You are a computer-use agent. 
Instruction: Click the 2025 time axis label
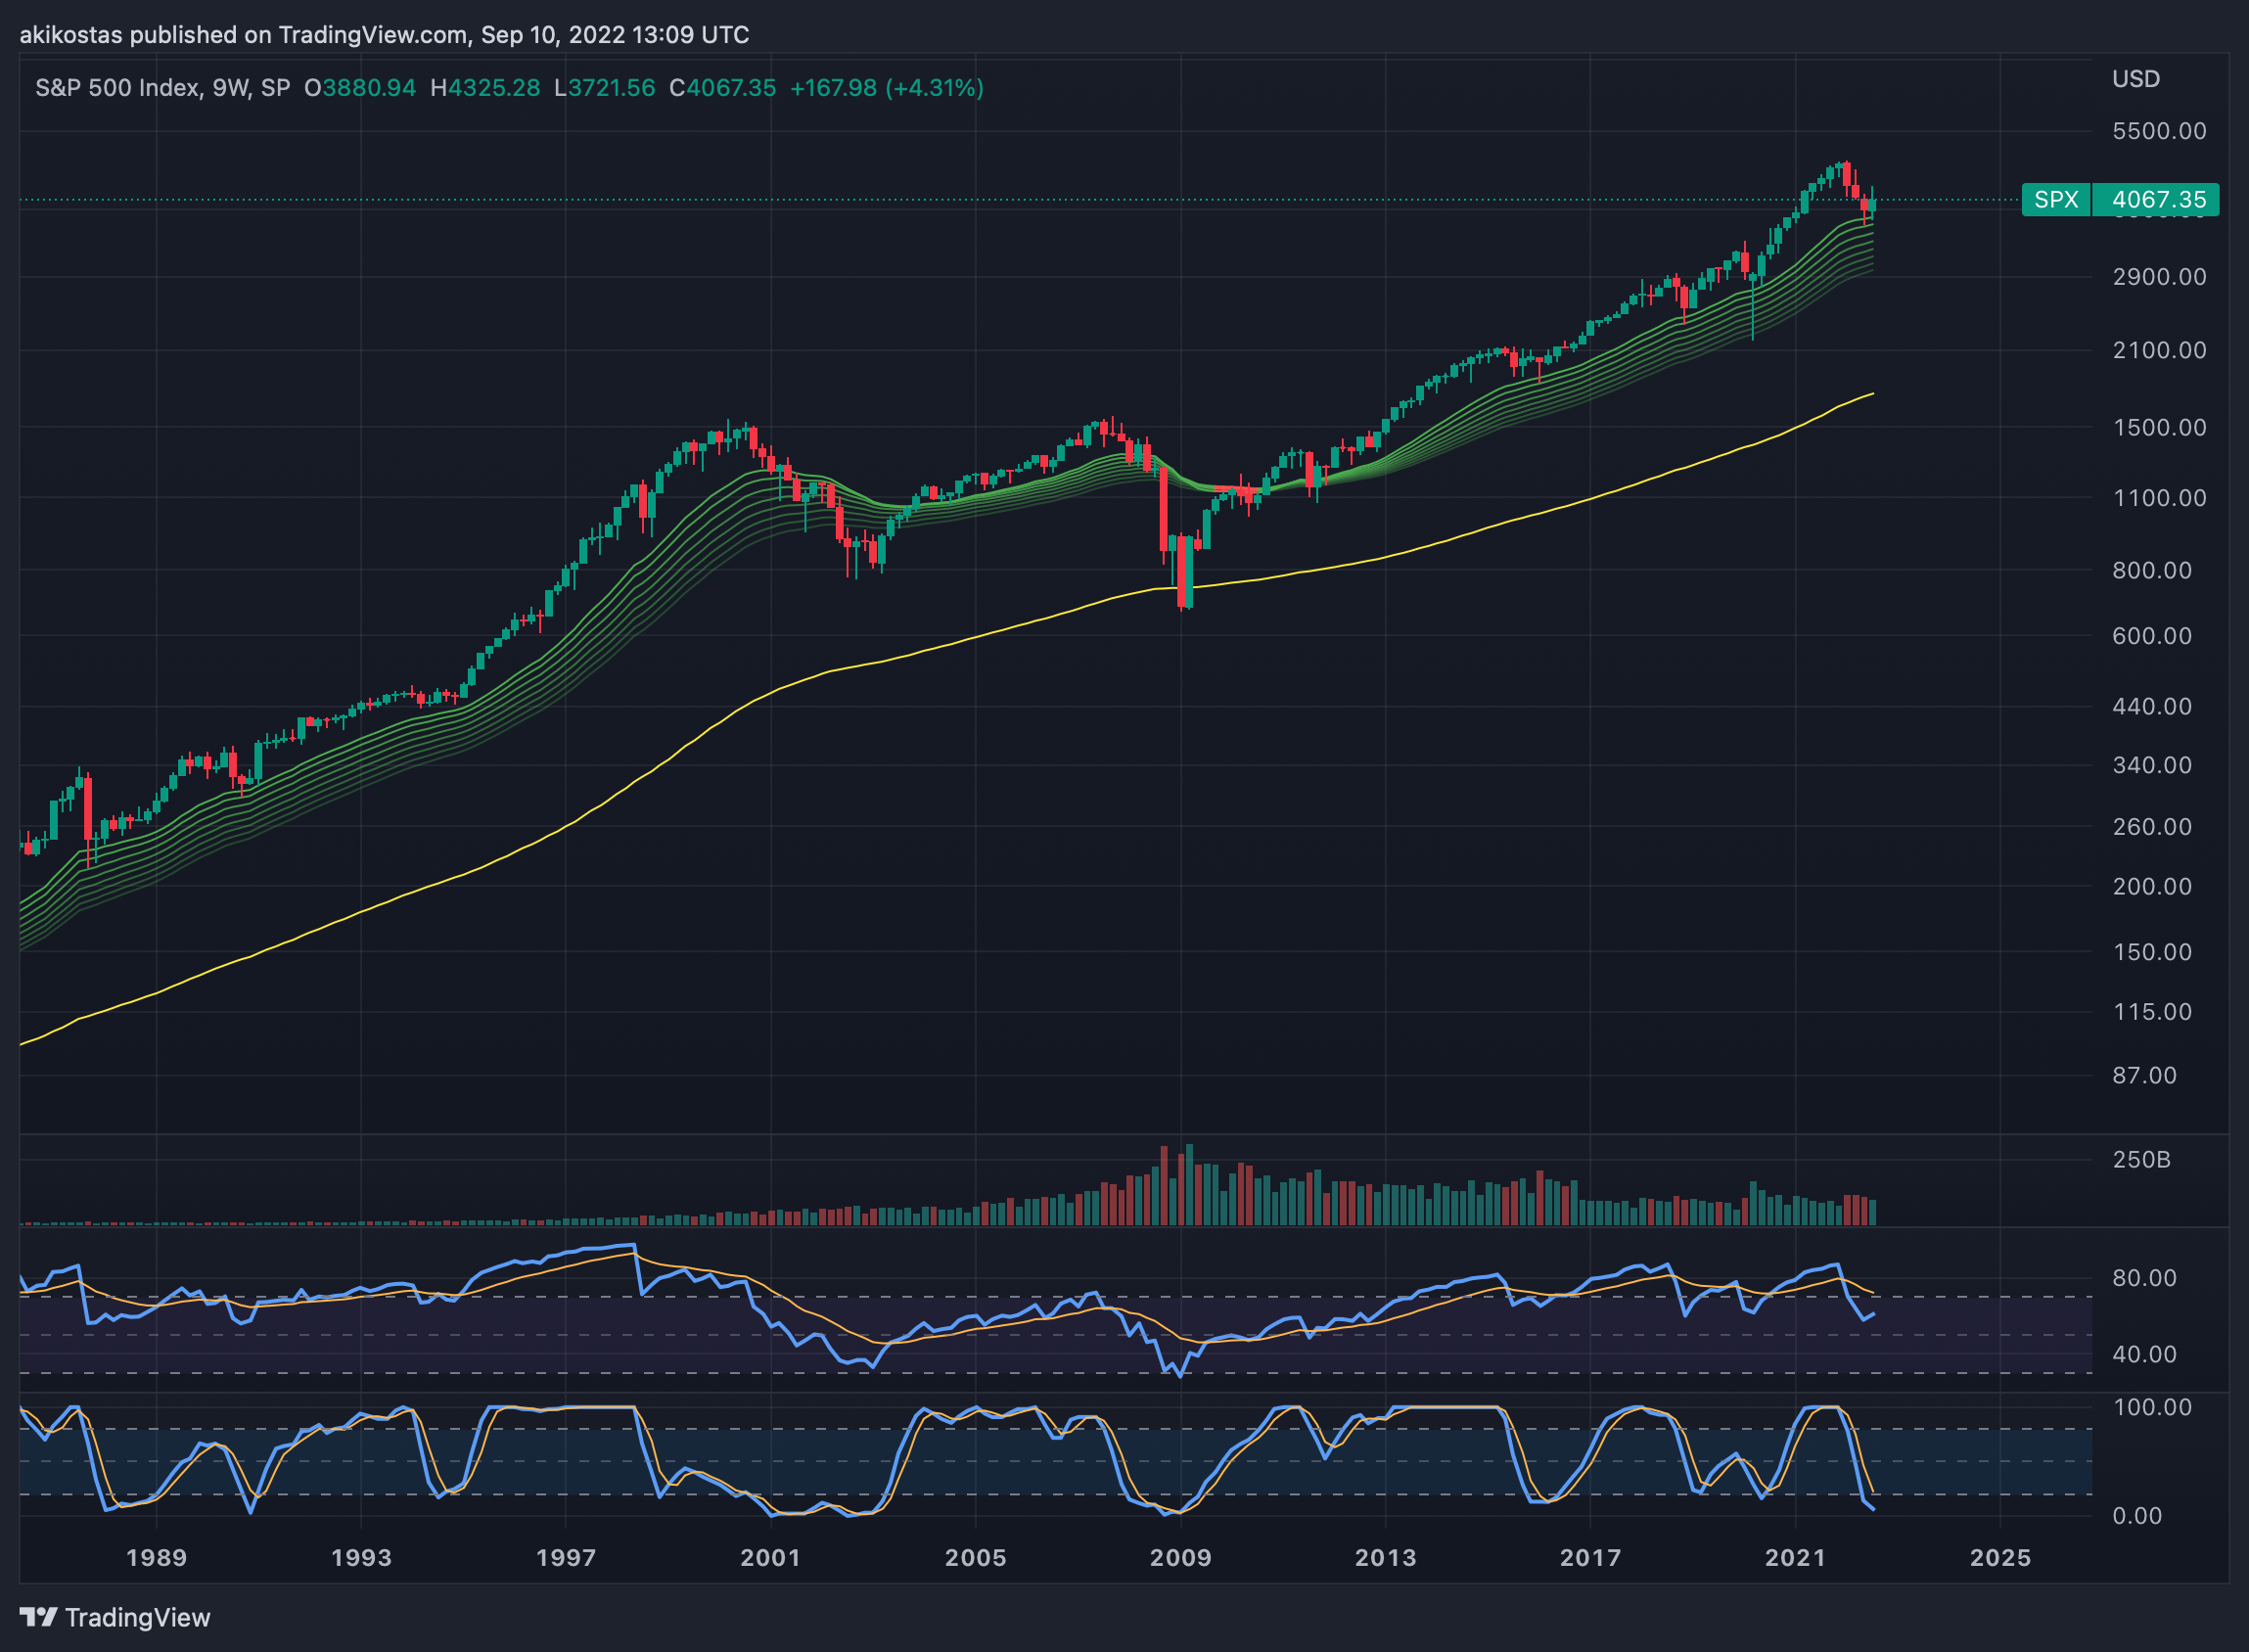[x=2001, y=1558]
